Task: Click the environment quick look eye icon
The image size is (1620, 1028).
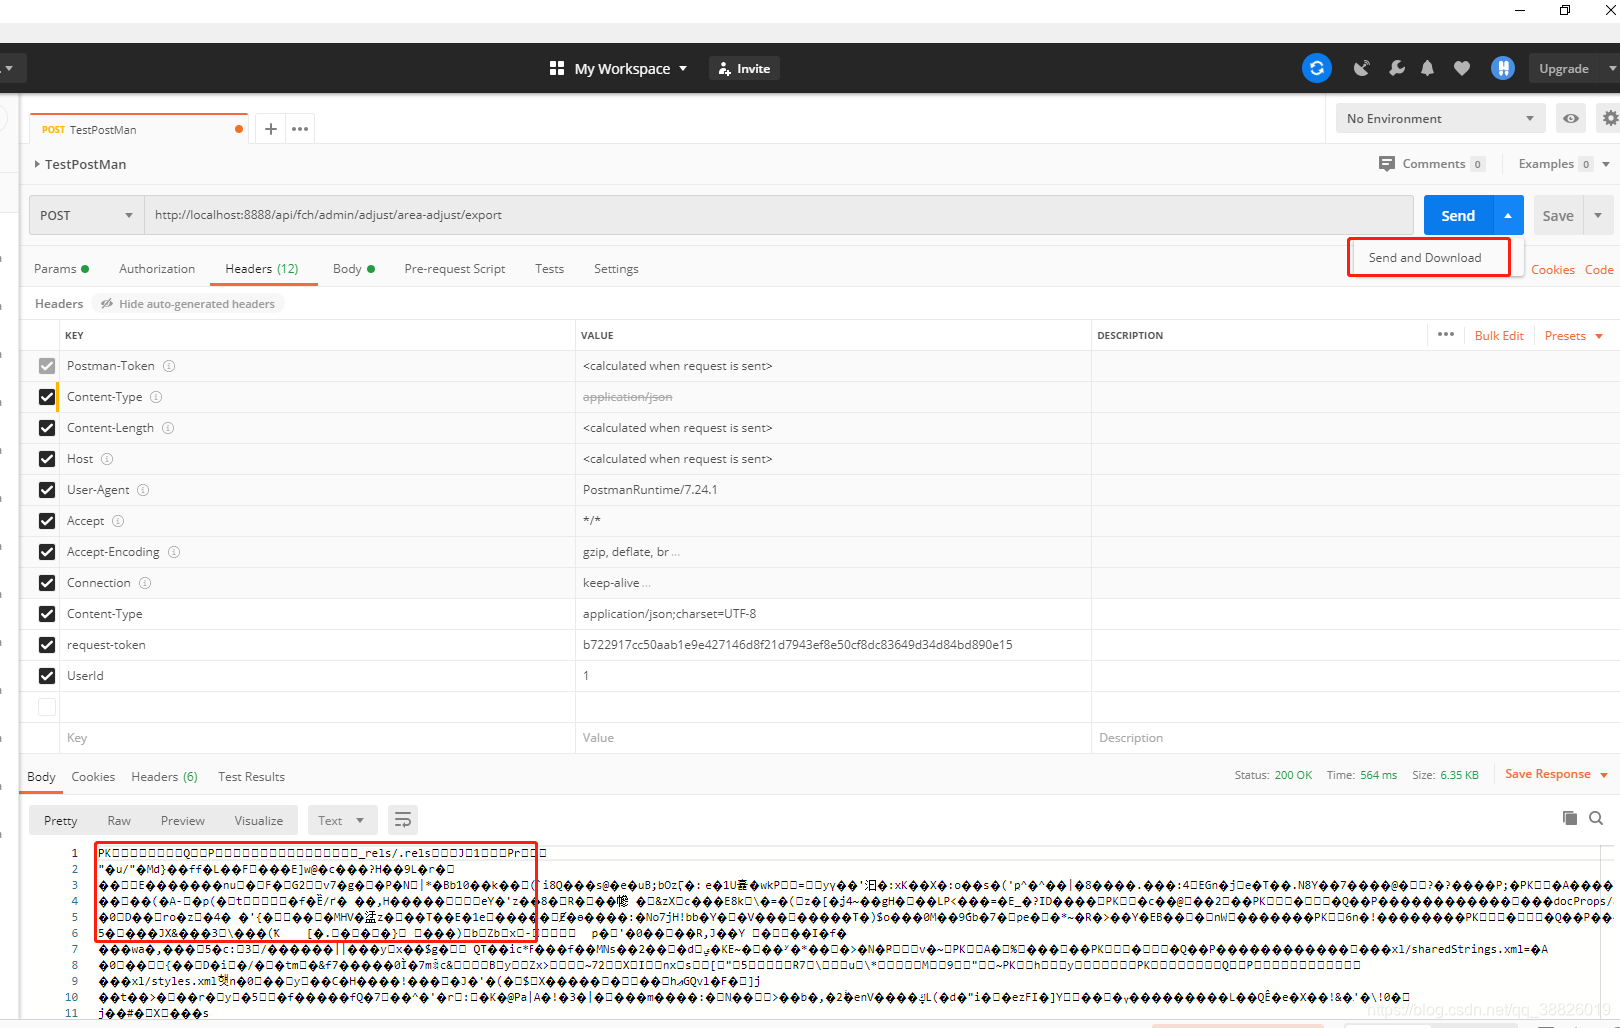Action: pos(1571,118)
